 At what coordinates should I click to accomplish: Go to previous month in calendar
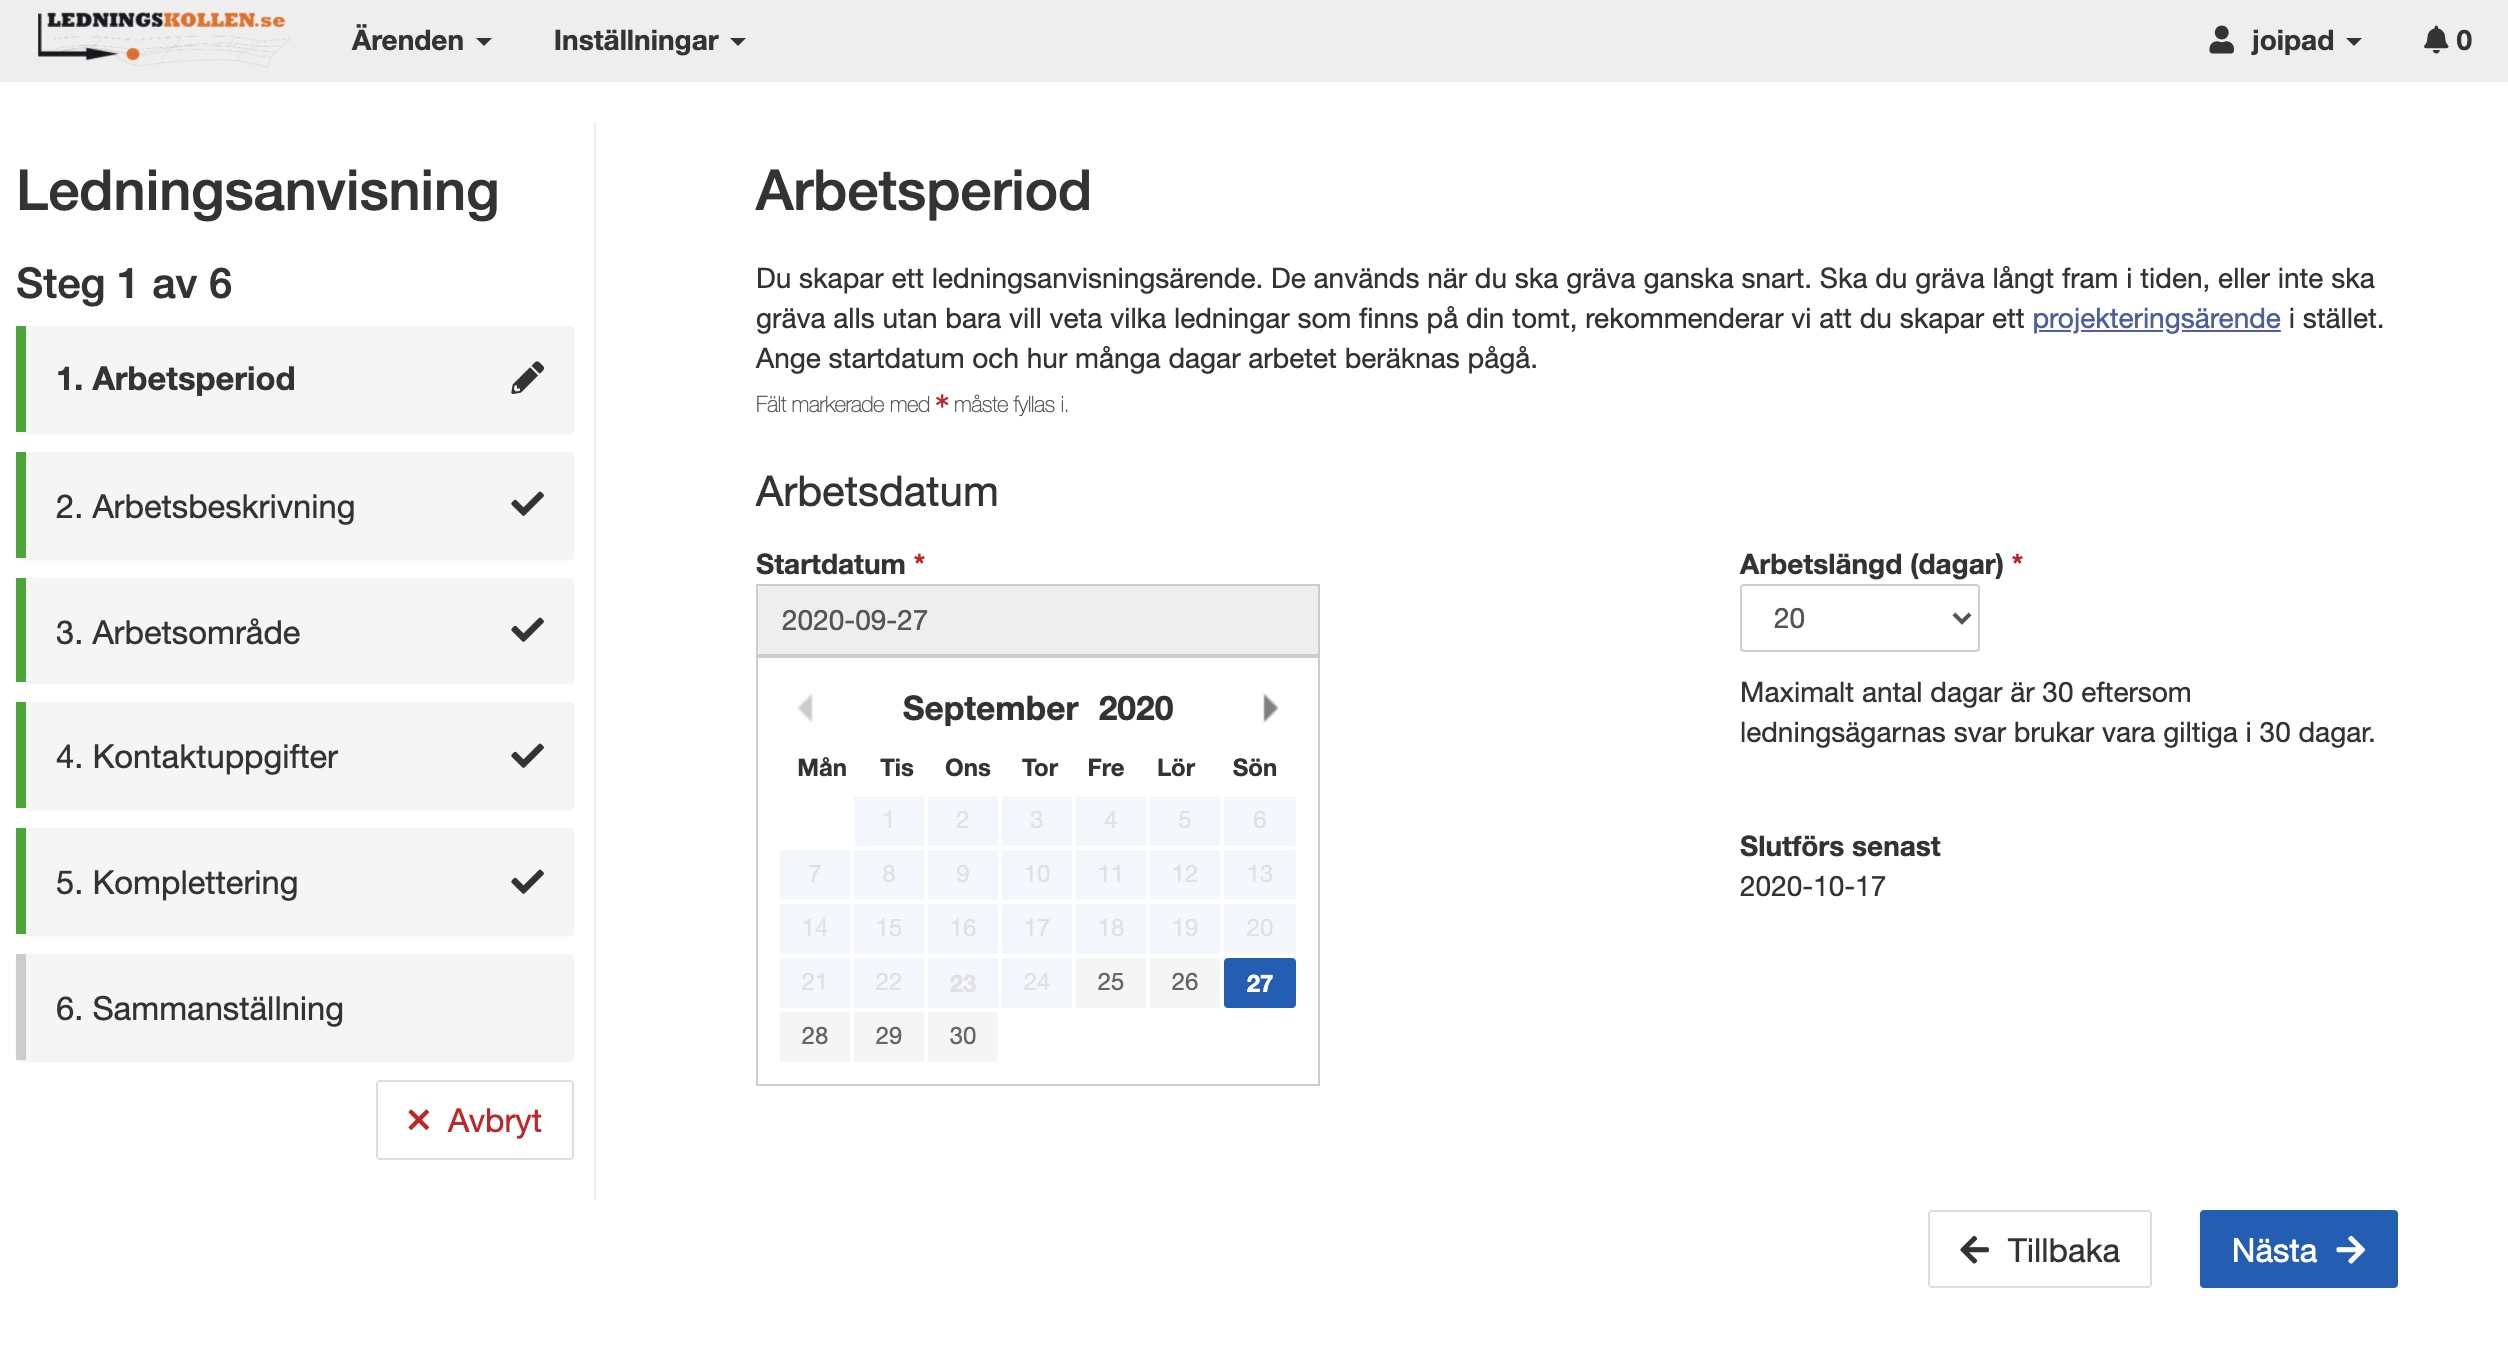click(x=805, y=708)
